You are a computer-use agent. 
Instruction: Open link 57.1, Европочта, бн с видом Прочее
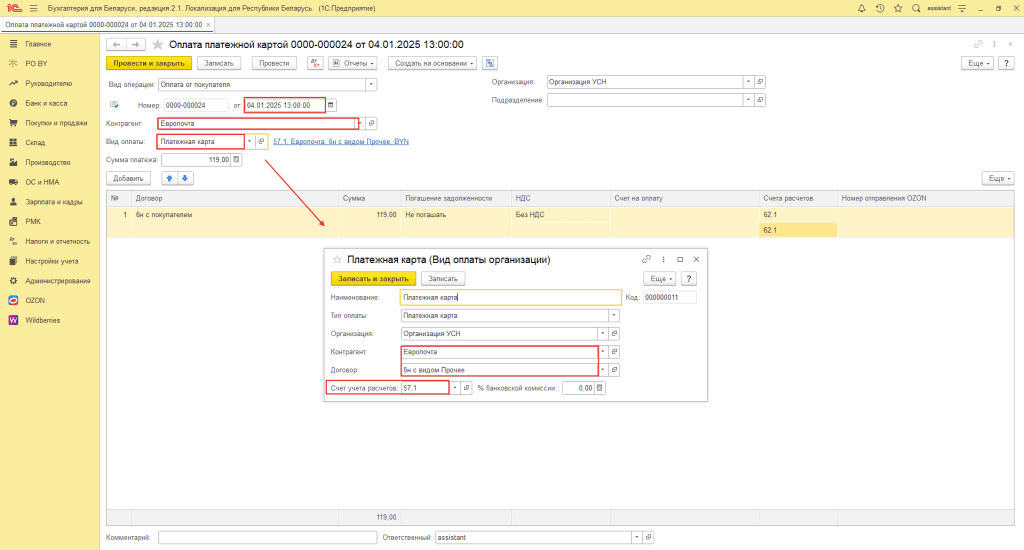pos(341,142)
